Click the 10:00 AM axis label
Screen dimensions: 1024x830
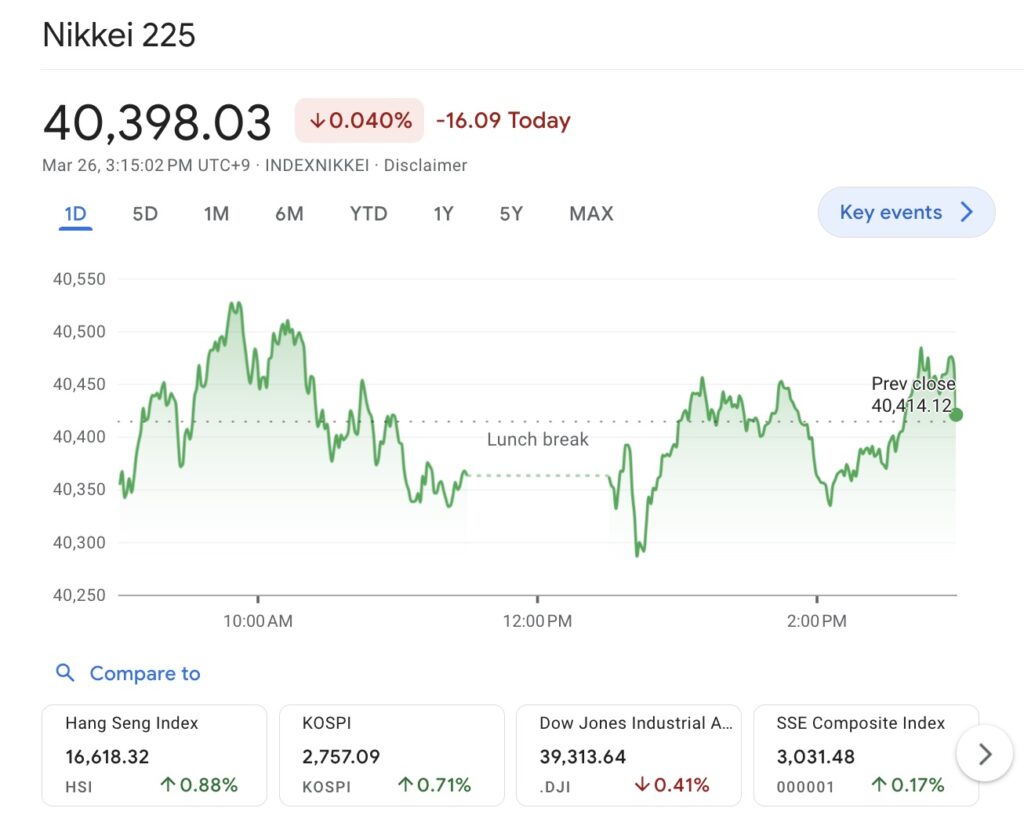(258, 620)
